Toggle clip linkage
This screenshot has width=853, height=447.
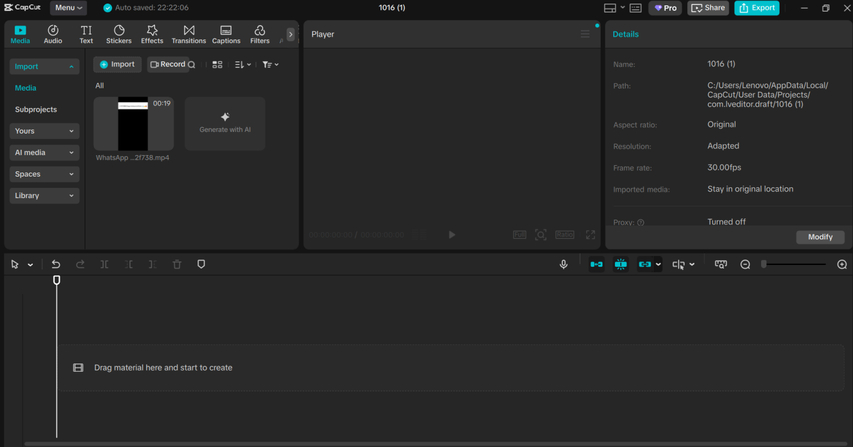click(x=645, y=264)
